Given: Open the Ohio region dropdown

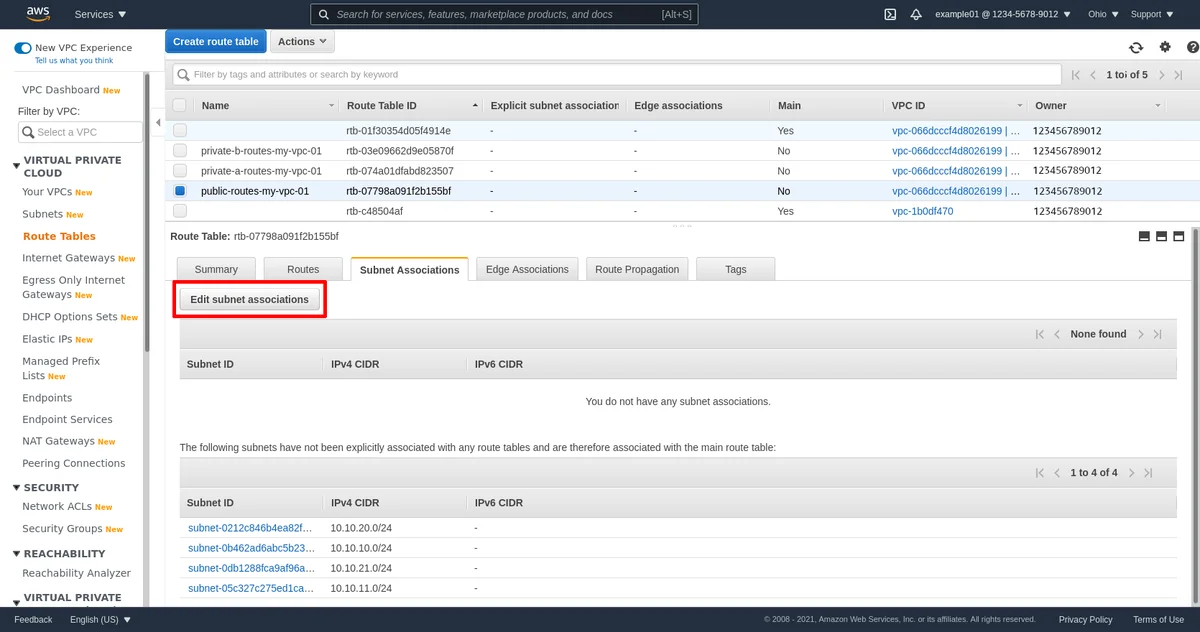Looking at the screenshot, I should [x=1100, y=14].
